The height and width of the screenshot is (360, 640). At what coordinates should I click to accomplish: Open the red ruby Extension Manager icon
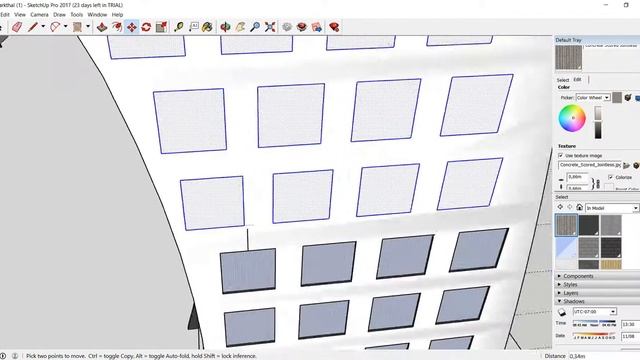tap(334, 27)
